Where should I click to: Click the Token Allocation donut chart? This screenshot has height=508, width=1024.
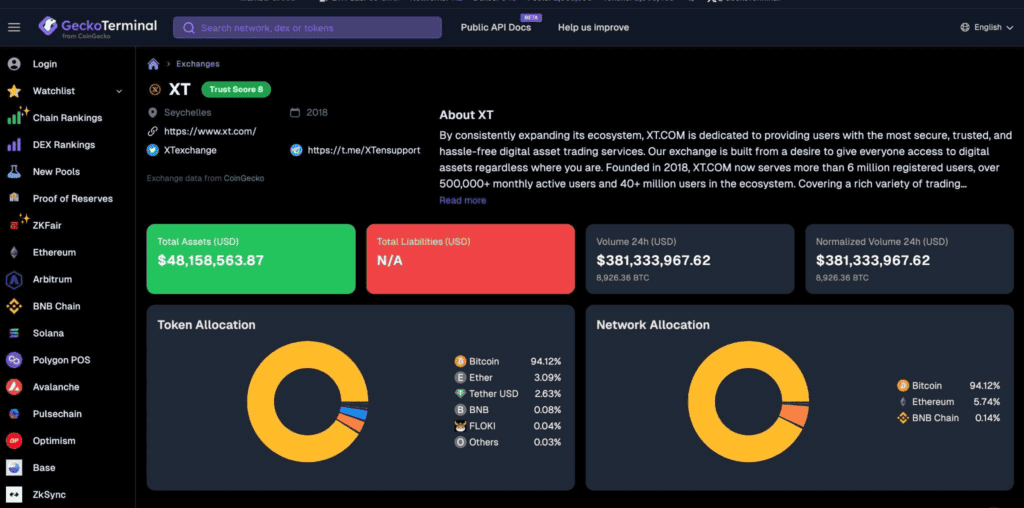[x=308, y=401]
